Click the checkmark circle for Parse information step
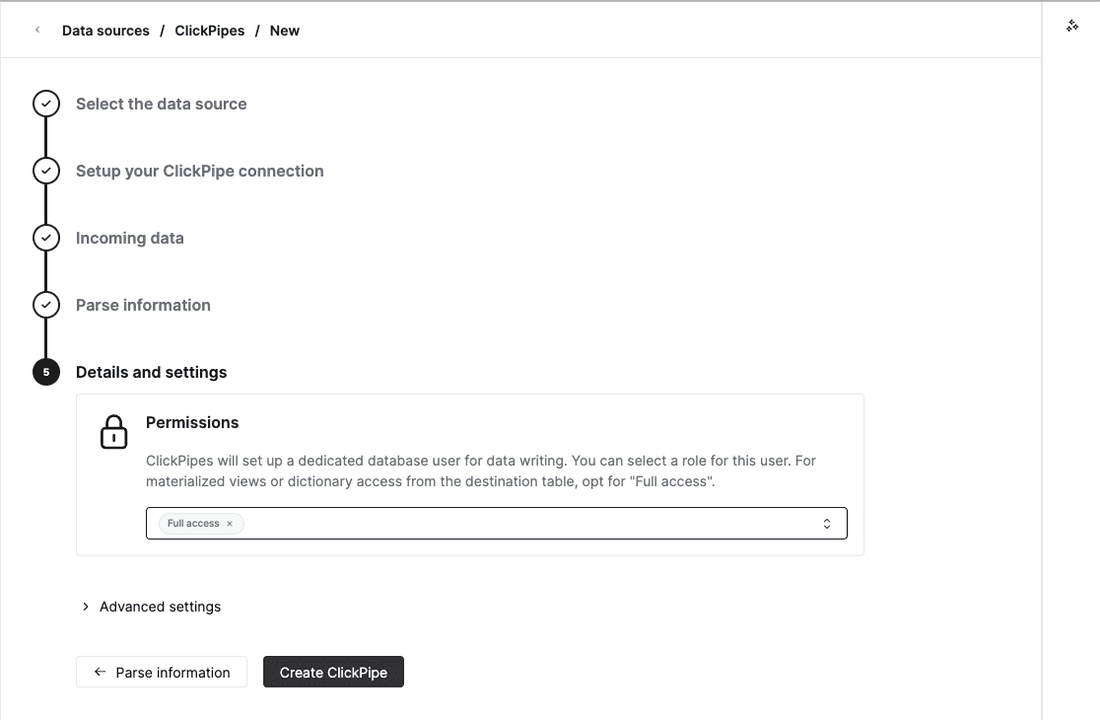 click(x=46, y=305)
